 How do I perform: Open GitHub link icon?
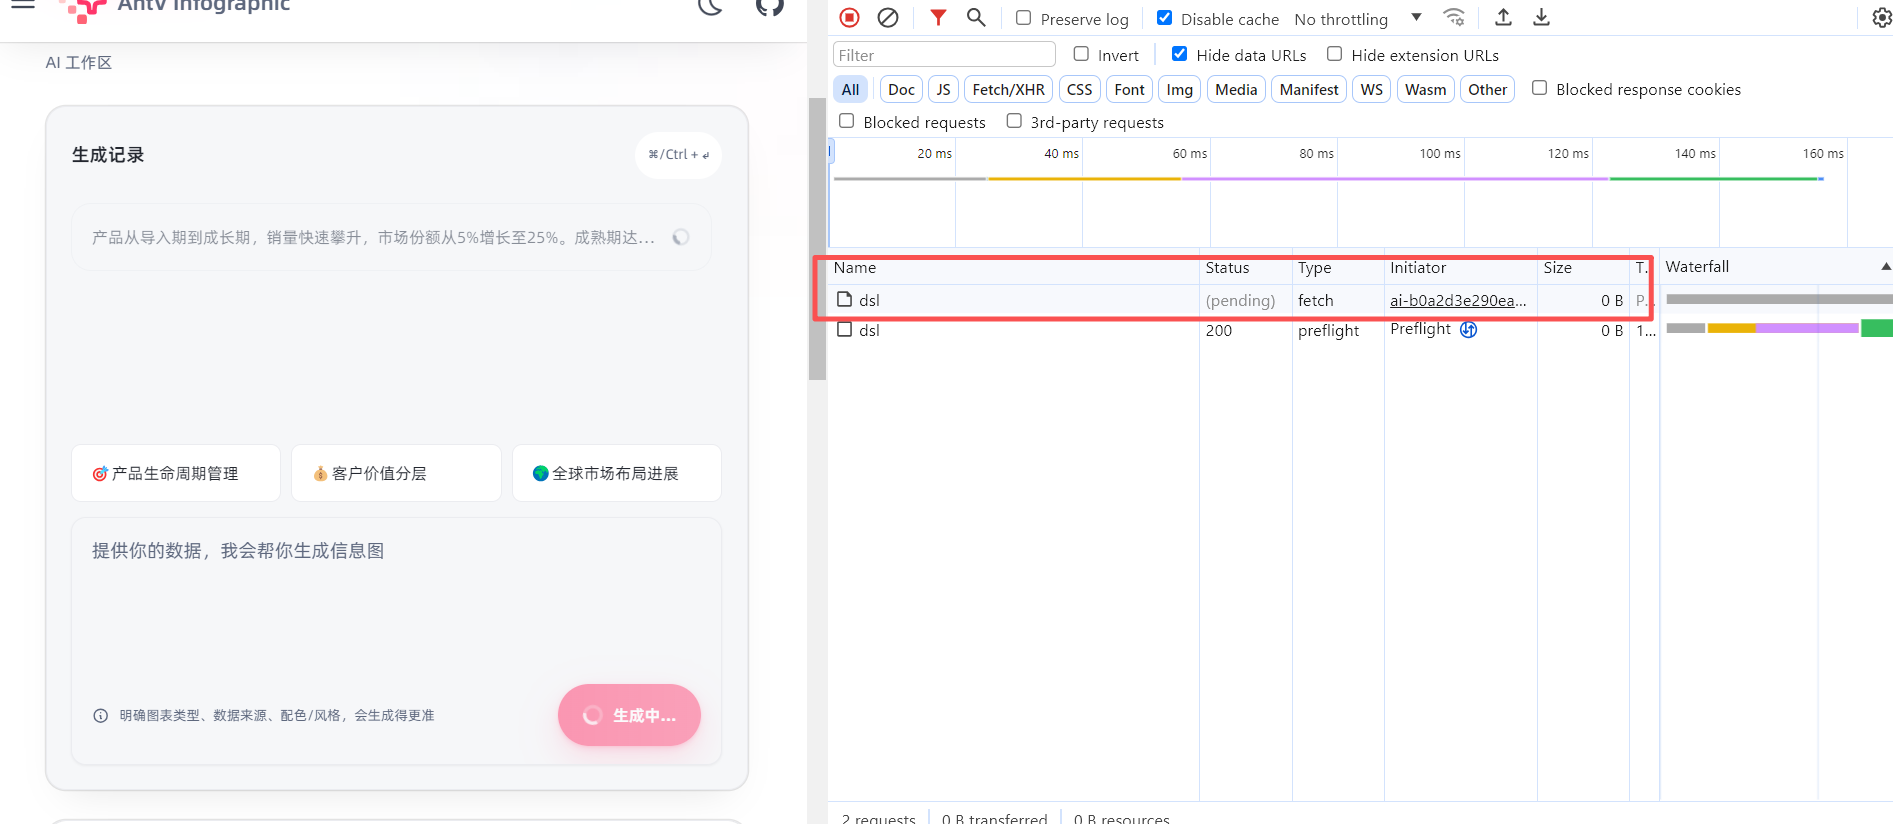click(769, 7)
